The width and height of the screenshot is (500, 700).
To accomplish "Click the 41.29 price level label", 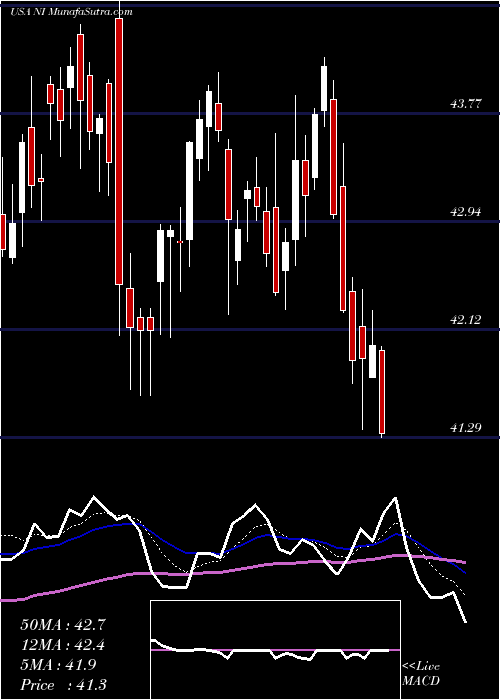I will (x=466, y=428).
